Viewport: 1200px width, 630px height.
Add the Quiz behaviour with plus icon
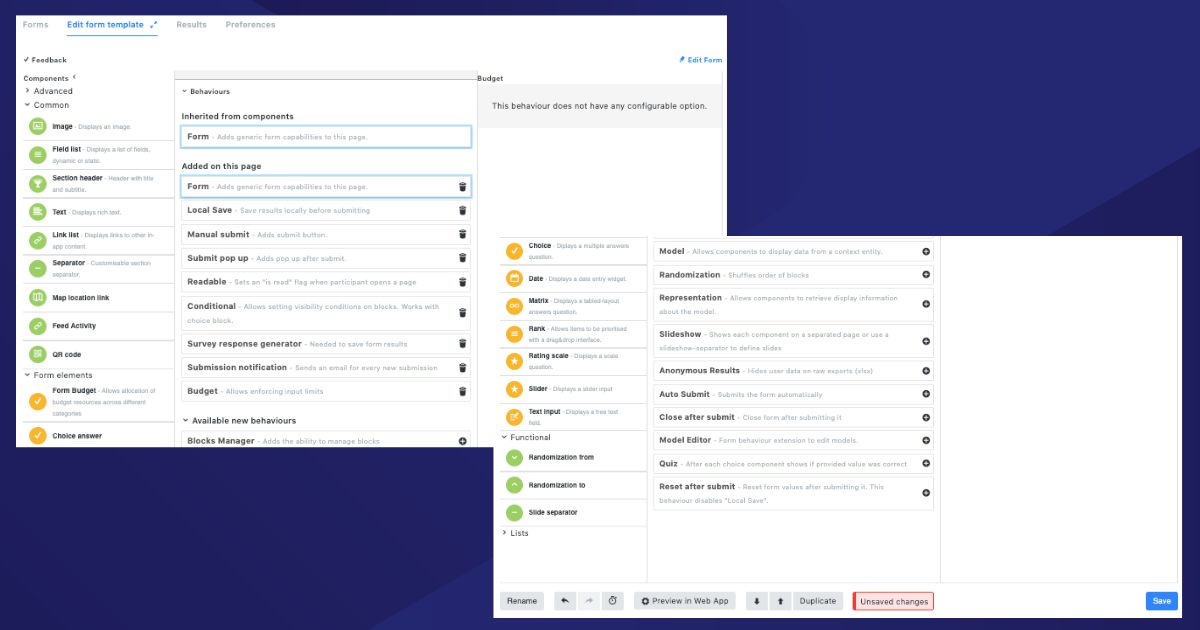tap(926, 464)
